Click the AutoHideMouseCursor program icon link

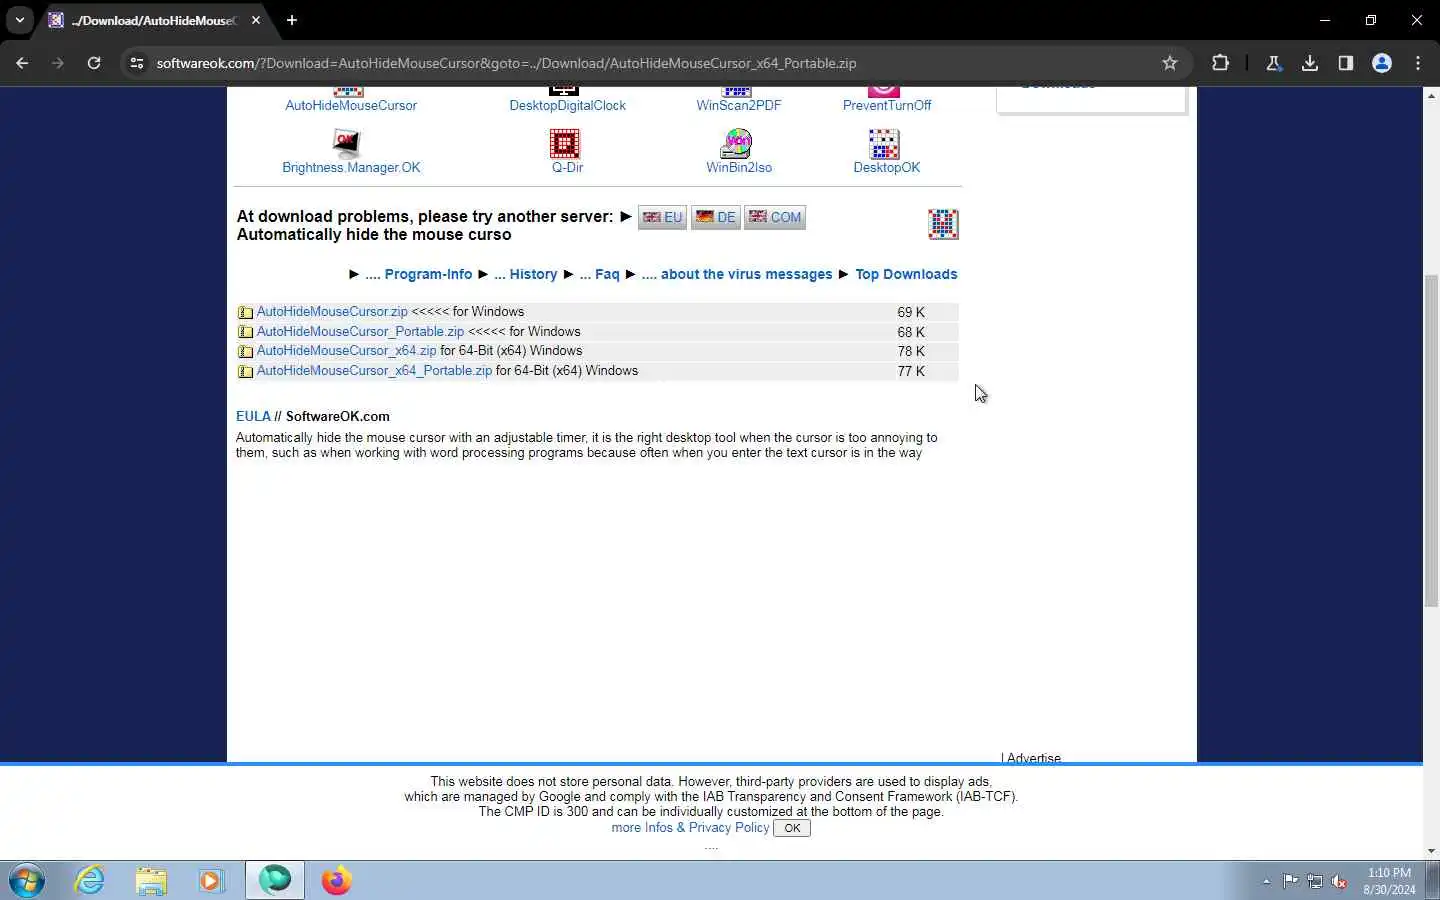pyautogui.click(x=348, y=92)
